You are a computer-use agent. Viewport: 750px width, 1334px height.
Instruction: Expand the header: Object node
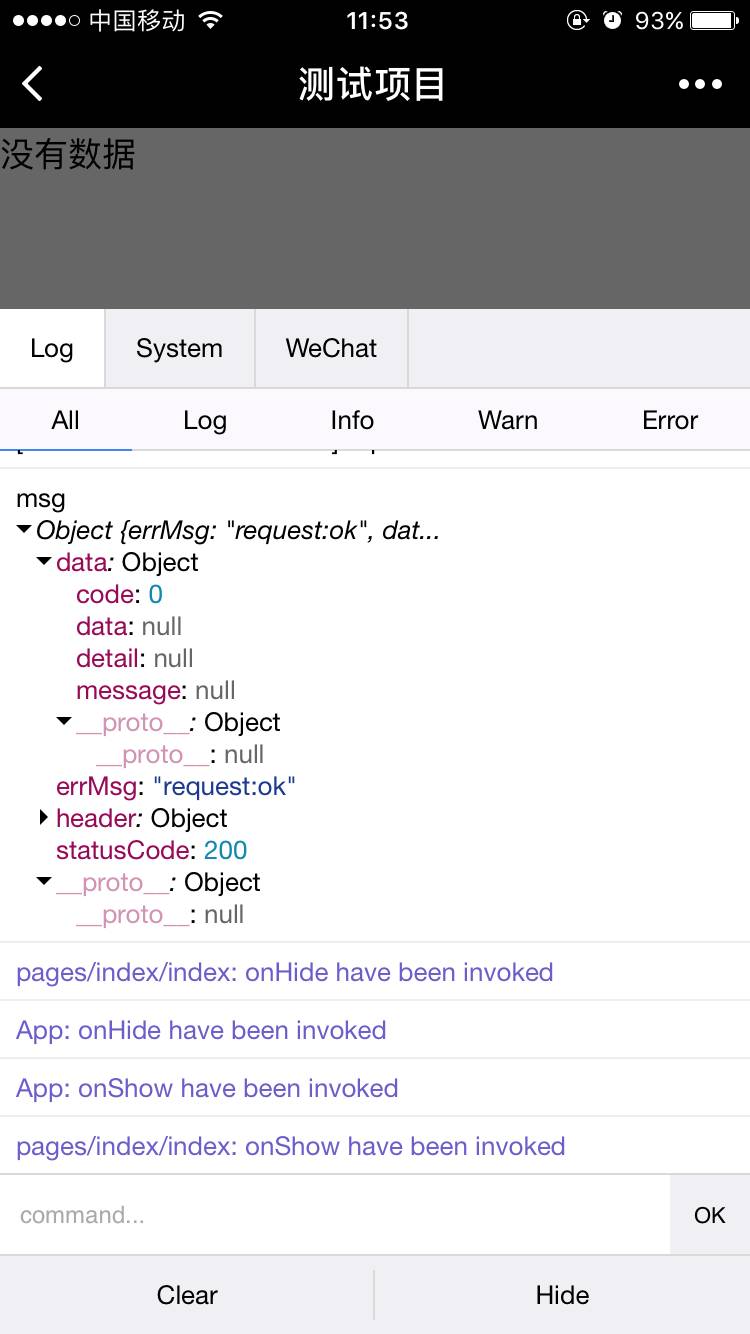[44, 818]
